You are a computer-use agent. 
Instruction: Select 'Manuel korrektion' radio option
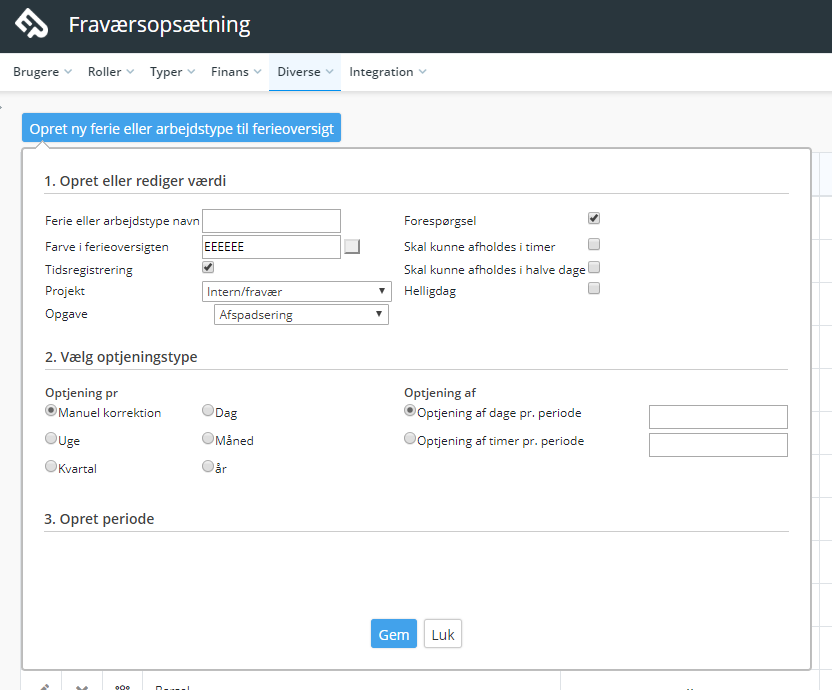point(51,410)
